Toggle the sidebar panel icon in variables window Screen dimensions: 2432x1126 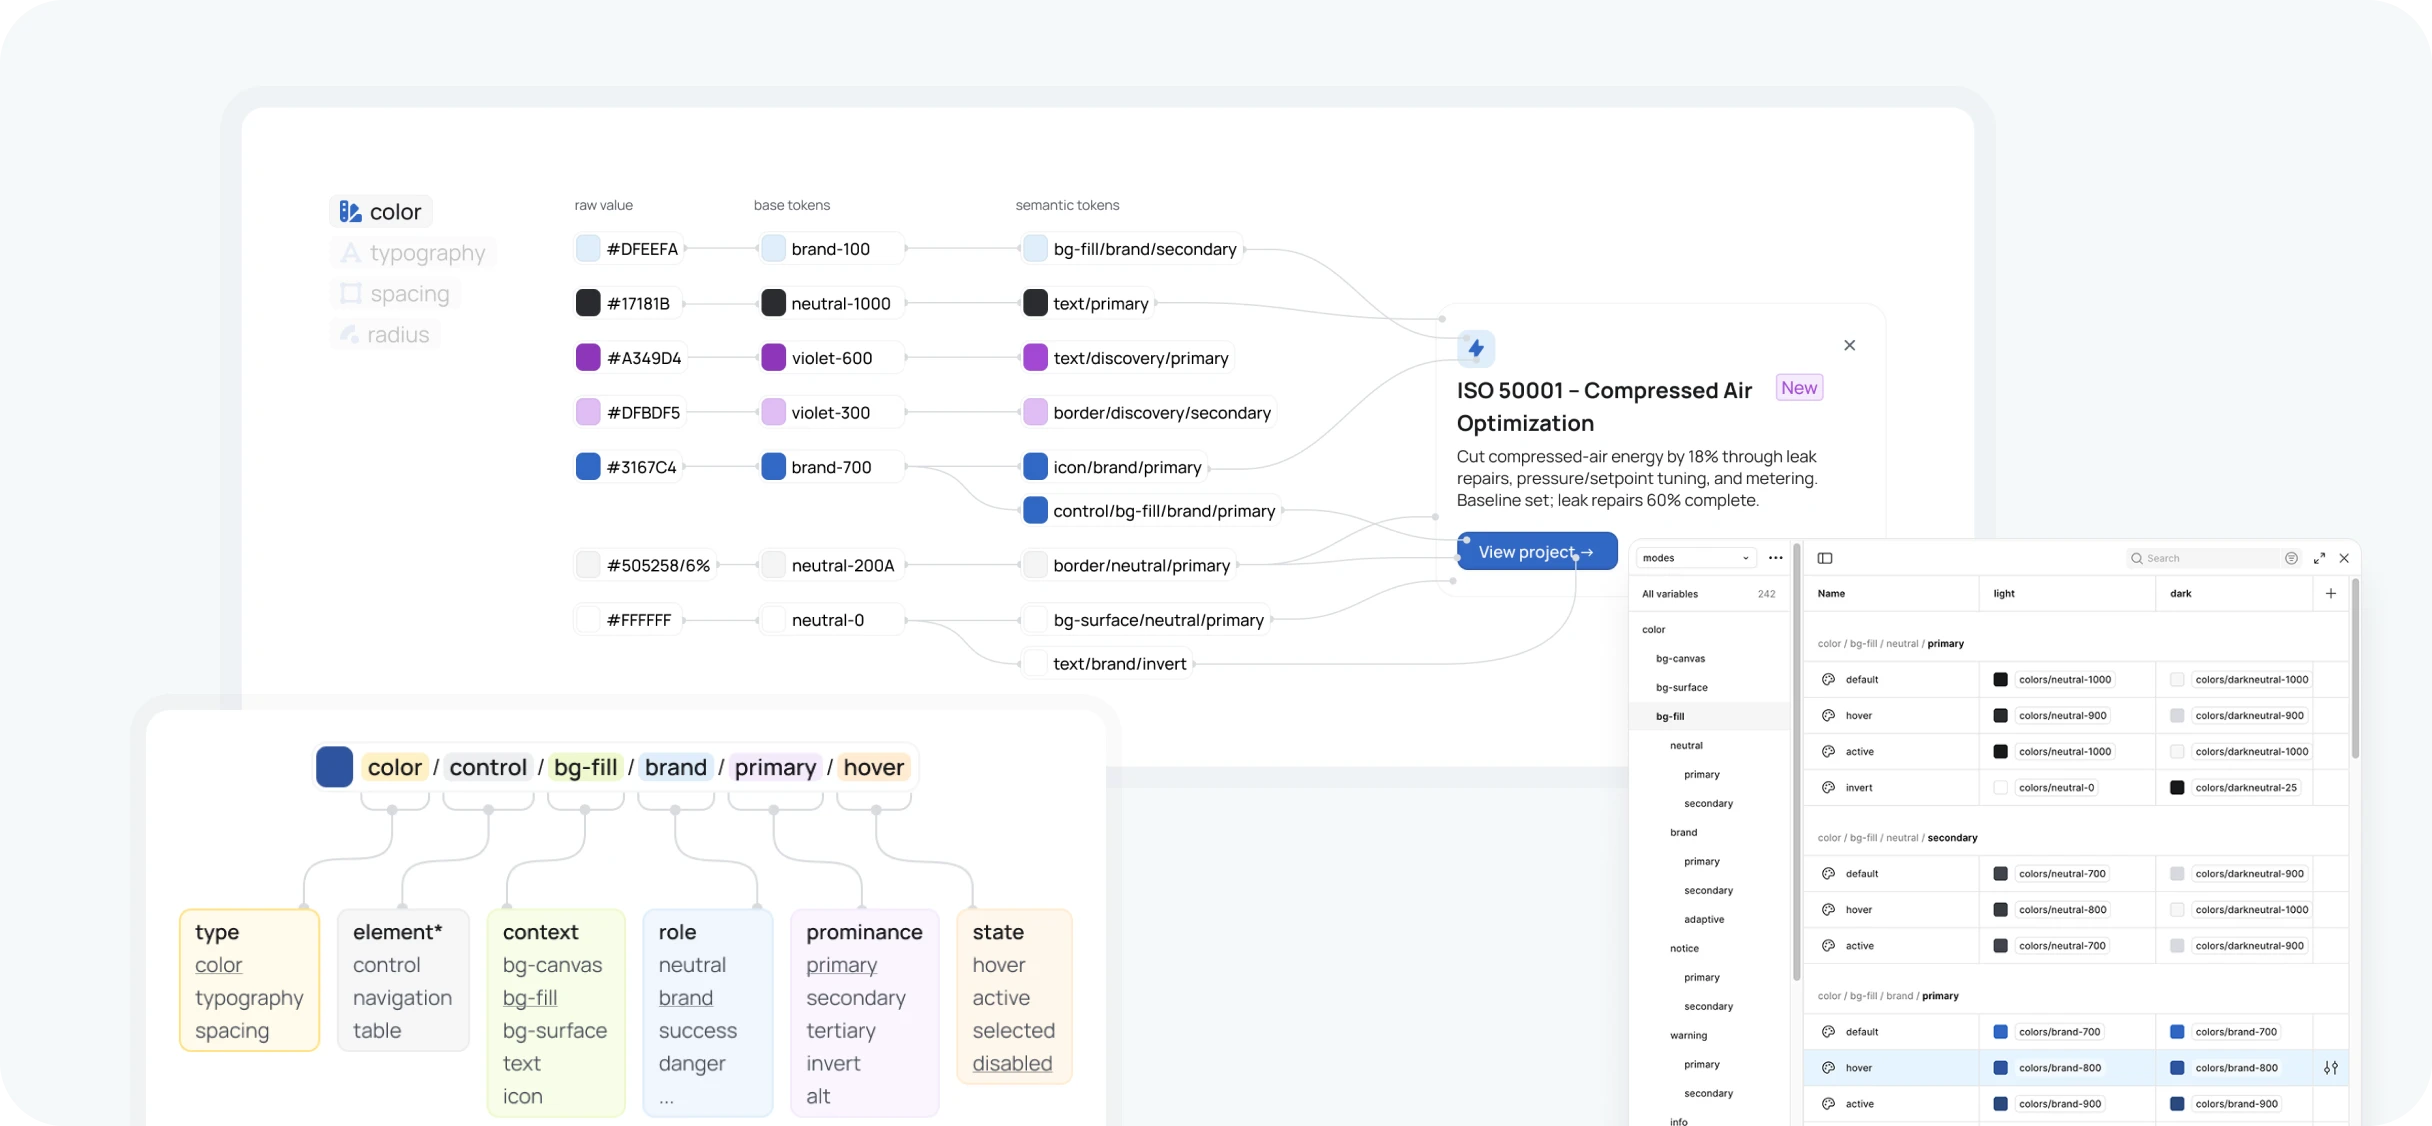1825,558
